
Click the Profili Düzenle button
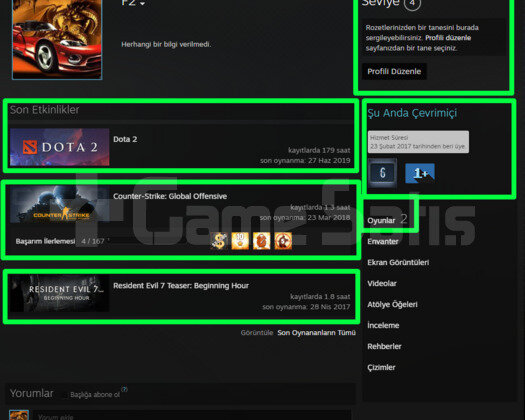[394, 71]
